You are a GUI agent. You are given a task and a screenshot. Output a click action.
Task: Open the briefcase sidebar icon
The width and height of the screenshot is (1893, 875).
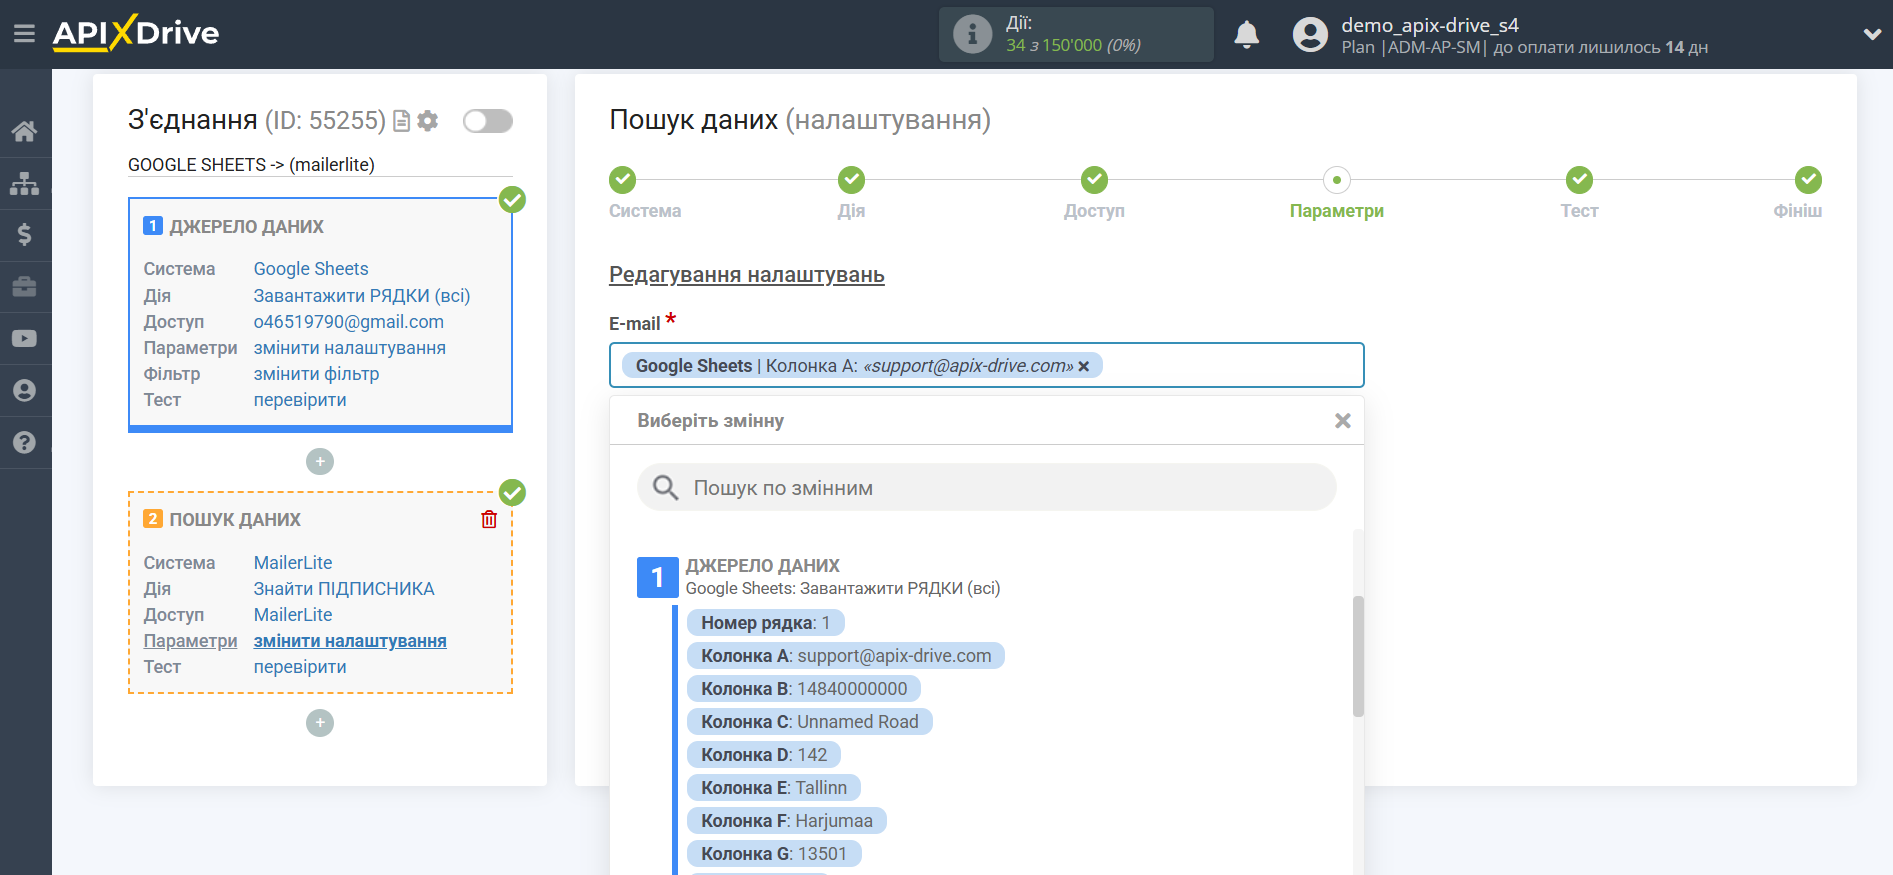(25, 287)
